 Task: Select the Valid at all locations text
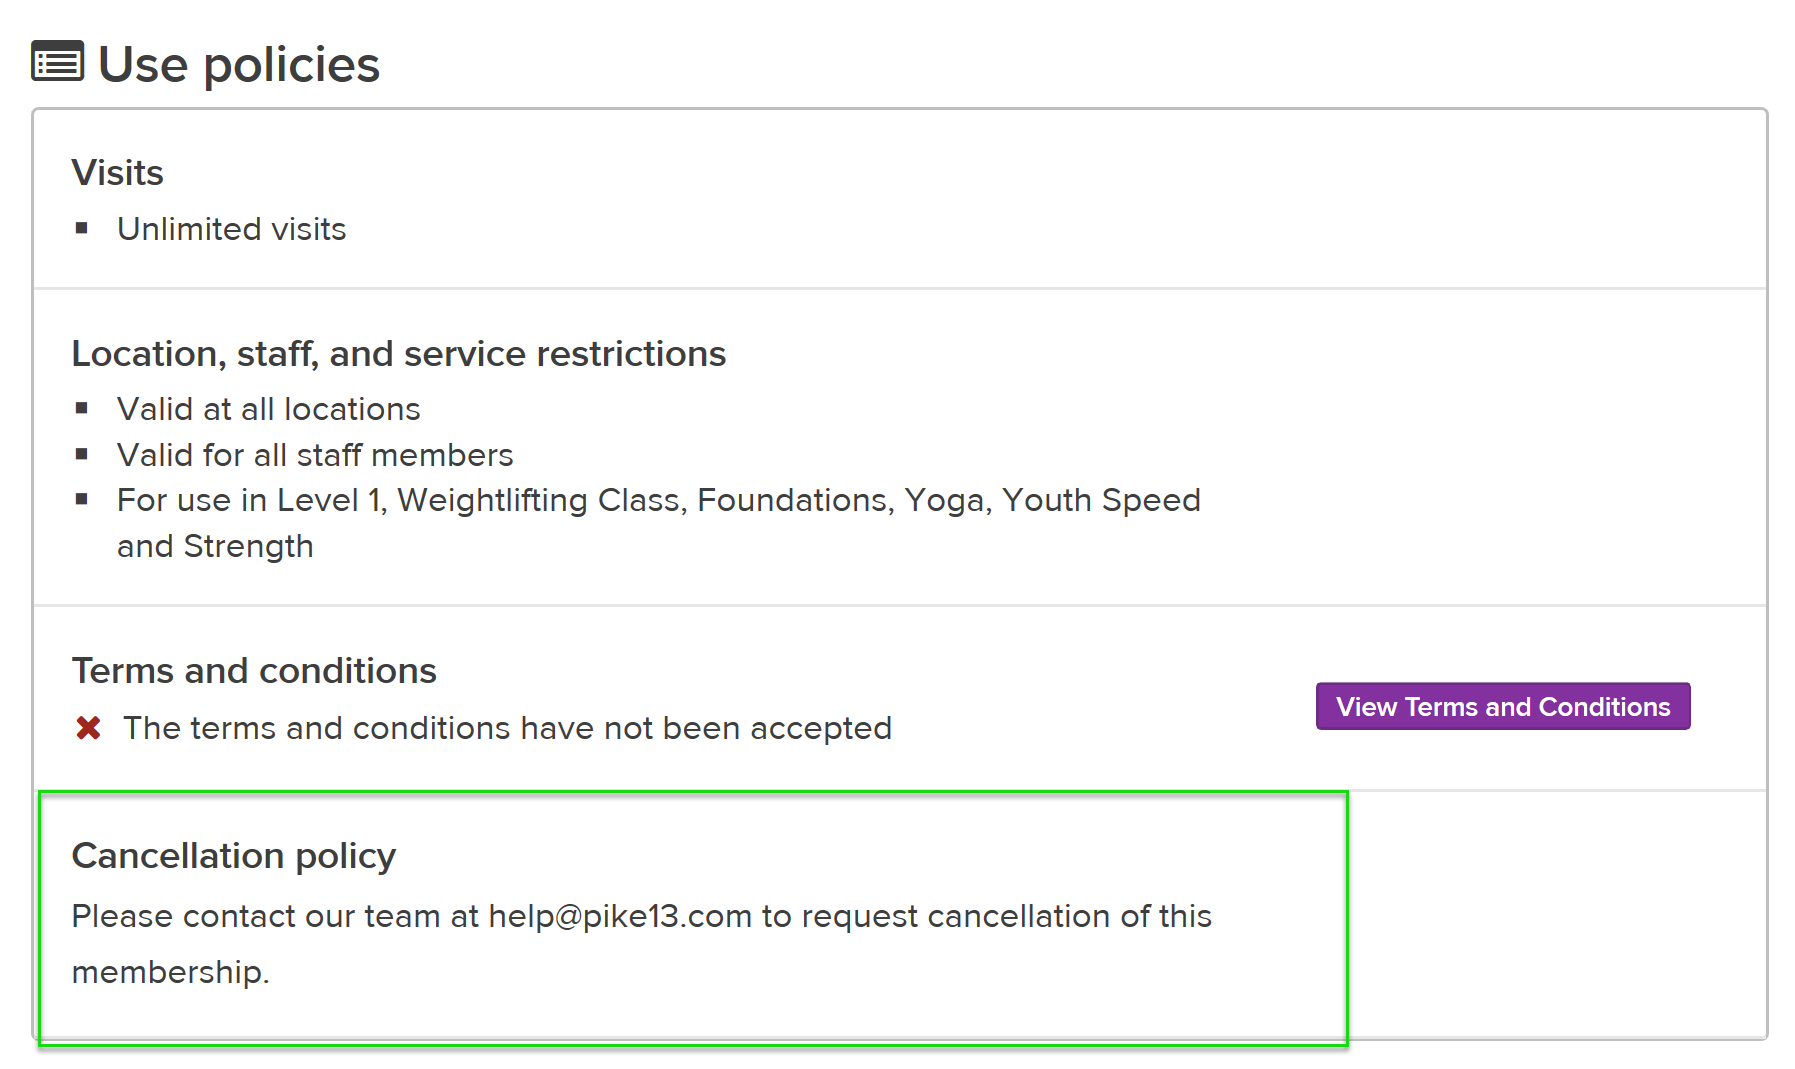[268, 409]
